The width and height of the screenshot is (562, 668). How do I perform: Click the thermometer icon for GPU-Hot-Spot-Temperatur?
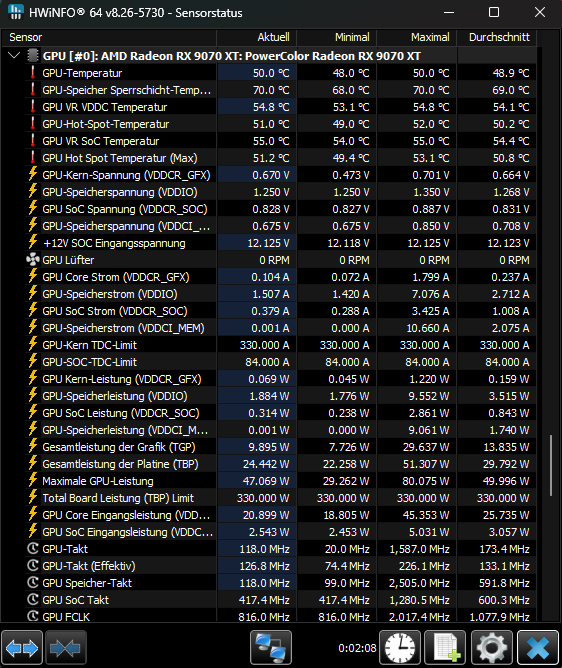coord(33,124)
